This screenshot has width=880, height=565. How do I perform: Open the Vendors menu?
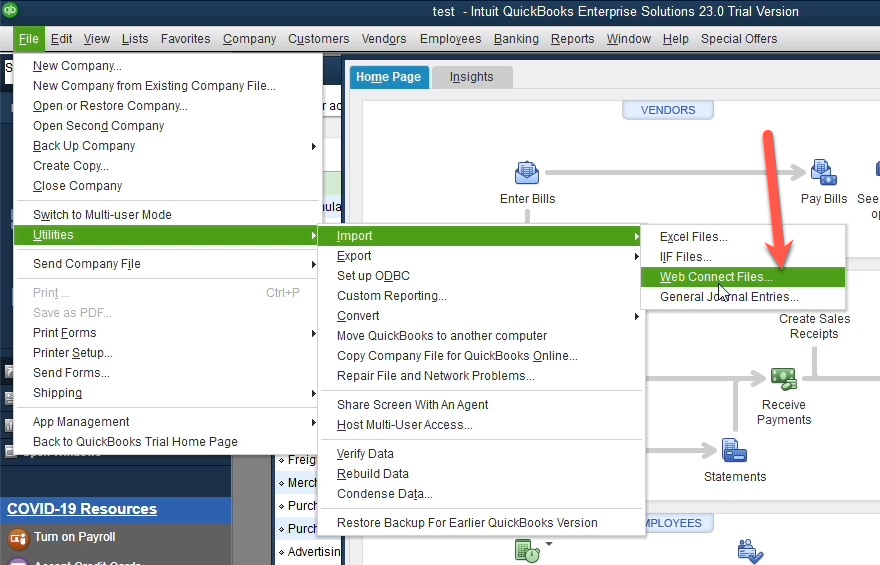[x=384, y=39]
